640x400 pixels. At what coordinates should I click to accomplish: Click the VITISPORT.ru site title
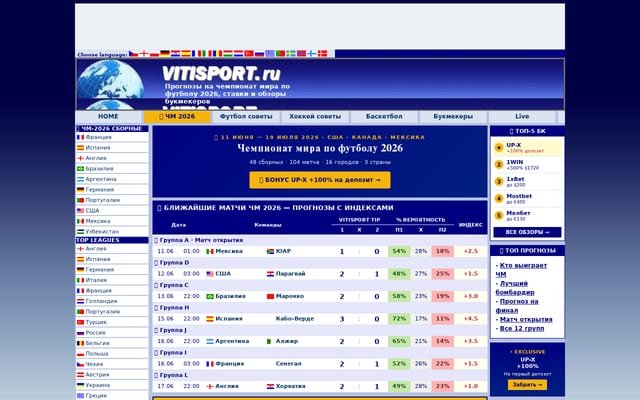pos(222,74)
